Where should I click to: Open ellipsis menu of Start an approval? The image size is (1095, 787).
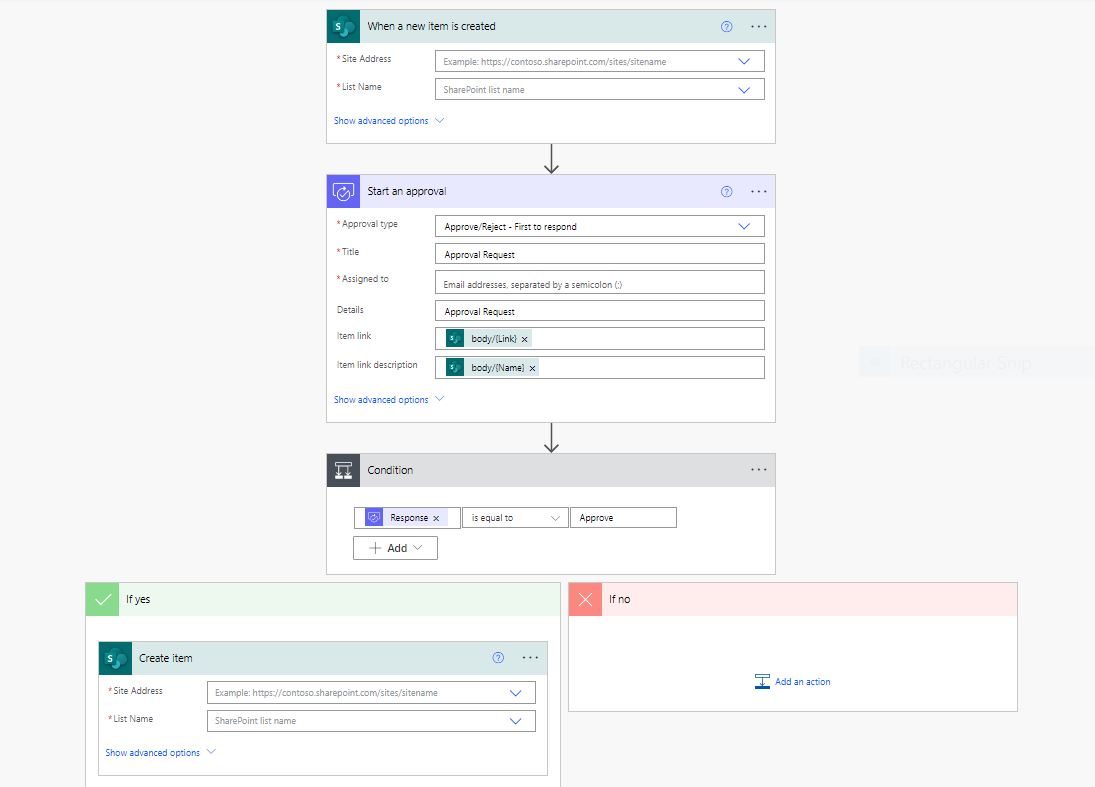click(x=758, y=191)
